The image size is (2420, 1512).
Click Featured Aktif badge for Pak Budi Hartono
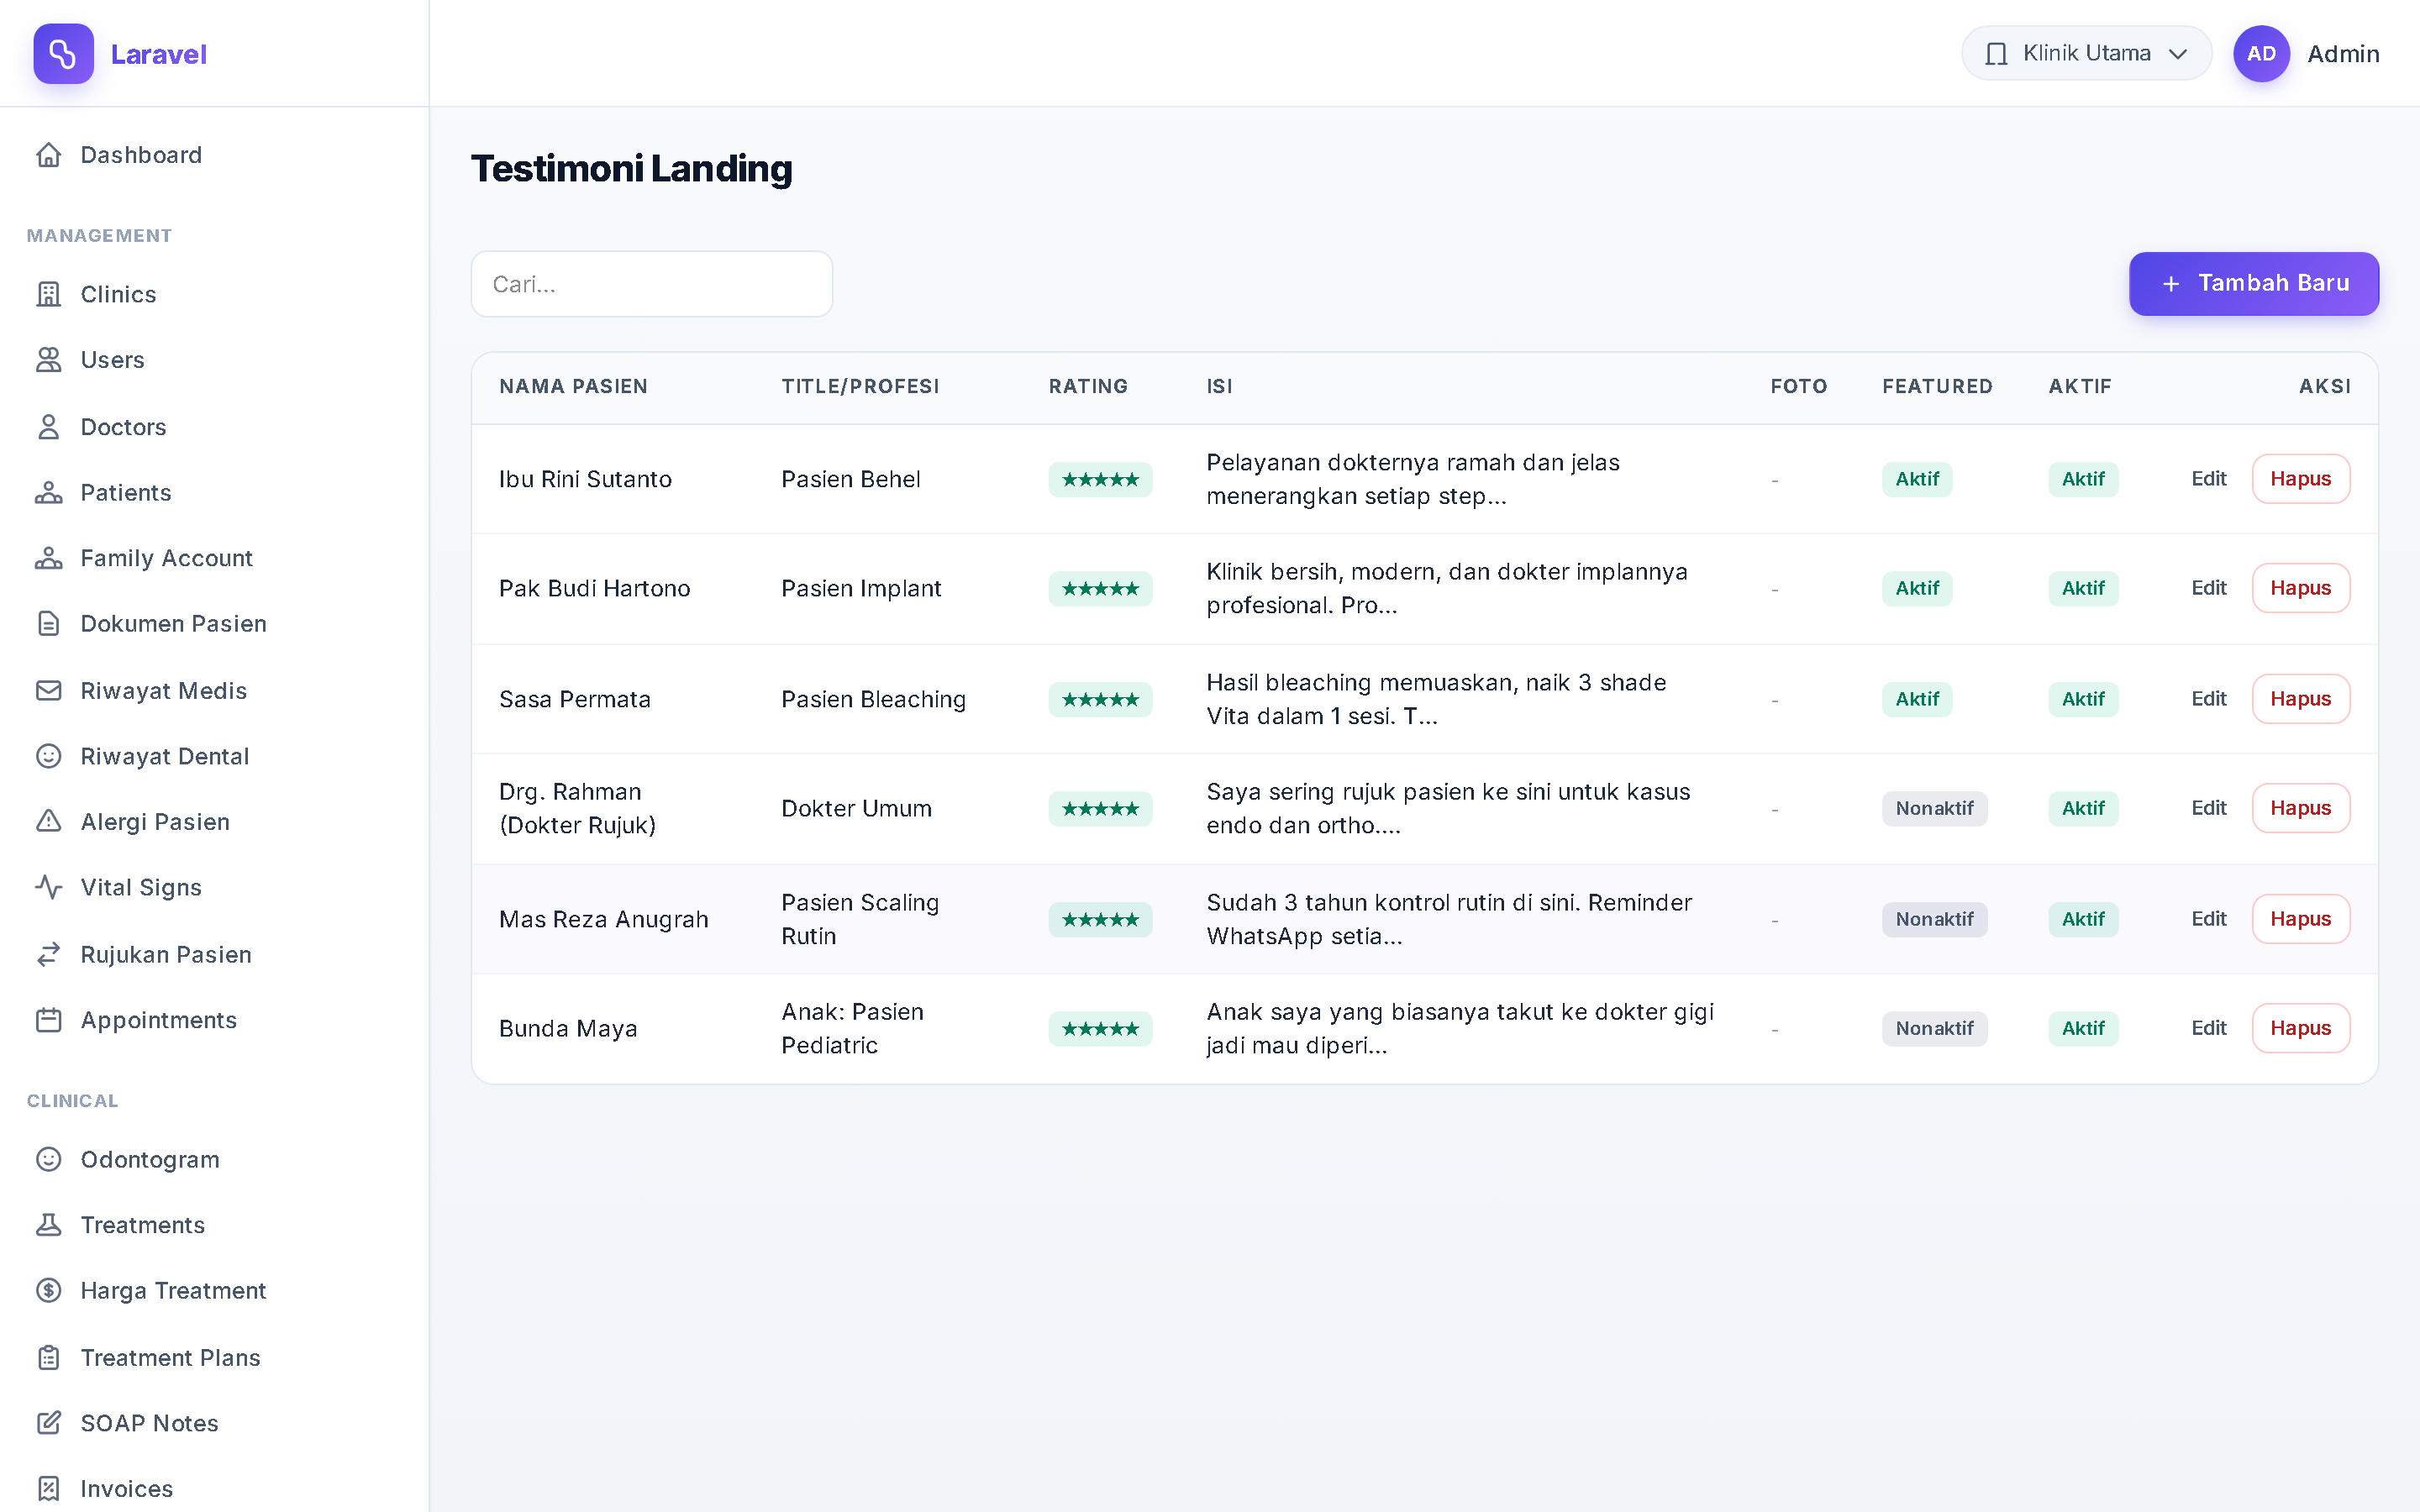1917,588
